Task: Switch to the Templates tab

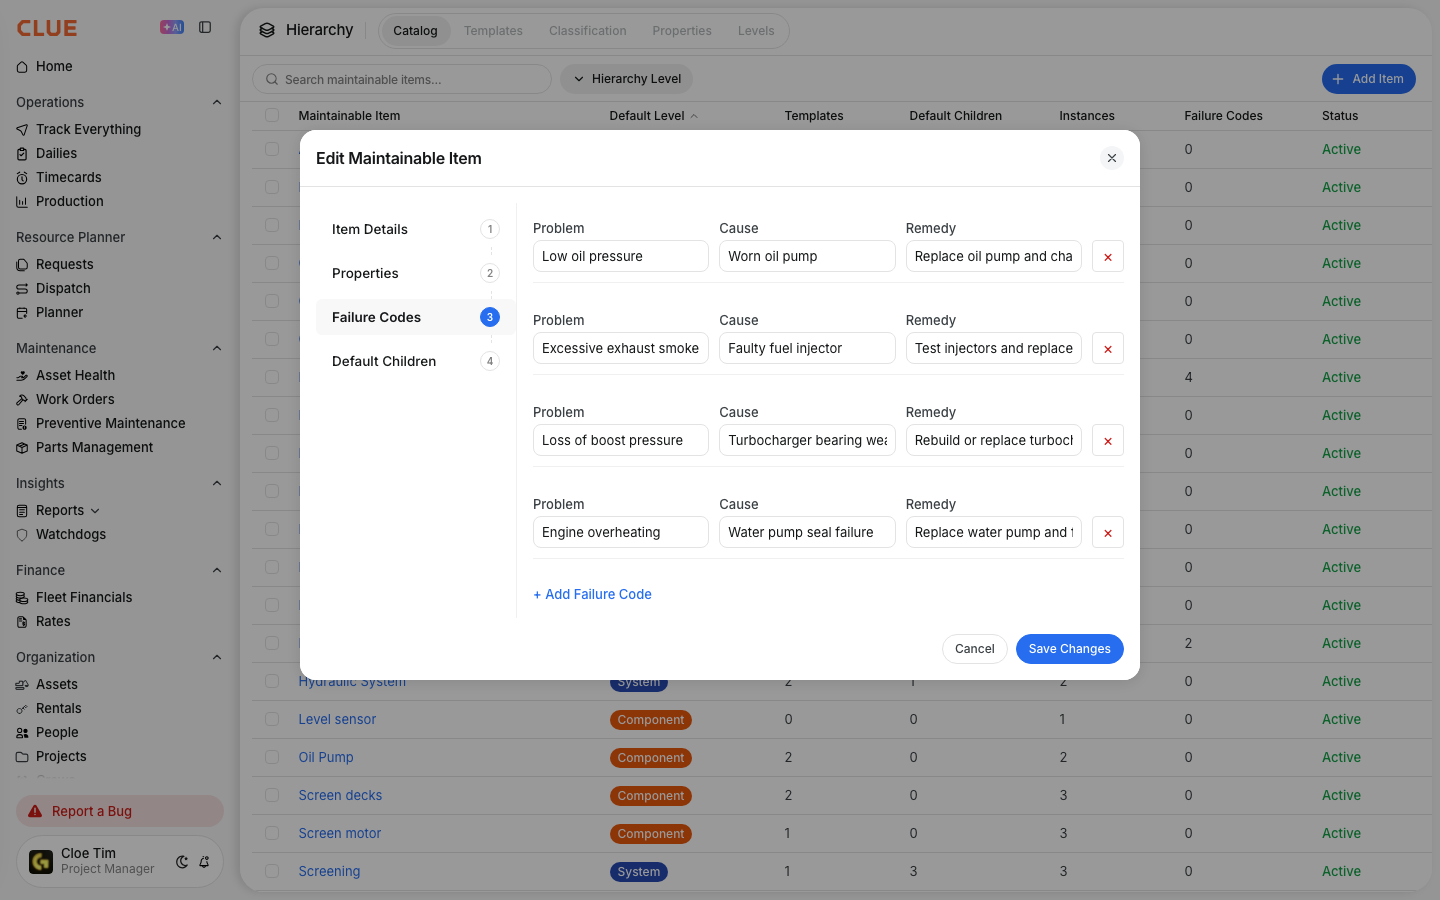Action: (x=493, y=31)
